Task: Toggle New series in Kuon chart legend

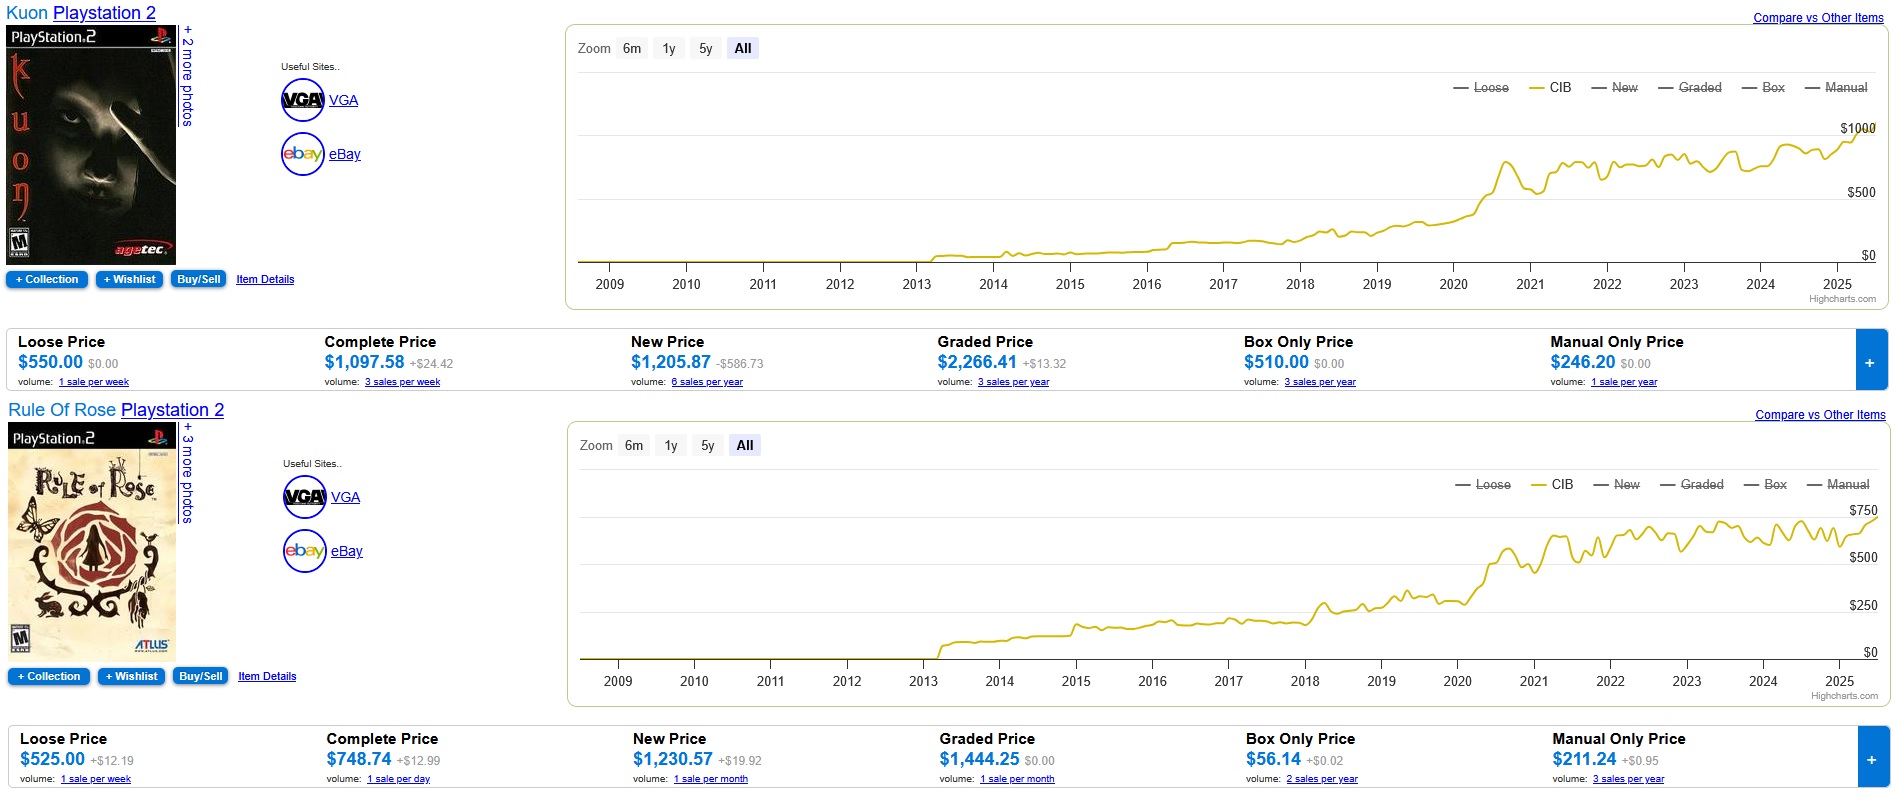Action: point(1615,88)
